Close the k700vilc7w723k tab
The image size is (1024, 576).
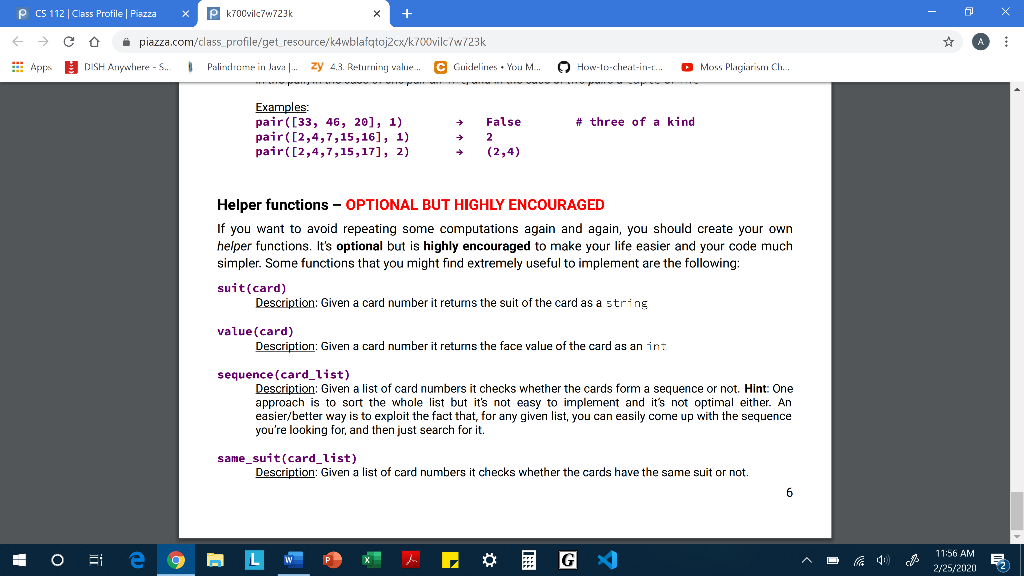tap(377, 14)
